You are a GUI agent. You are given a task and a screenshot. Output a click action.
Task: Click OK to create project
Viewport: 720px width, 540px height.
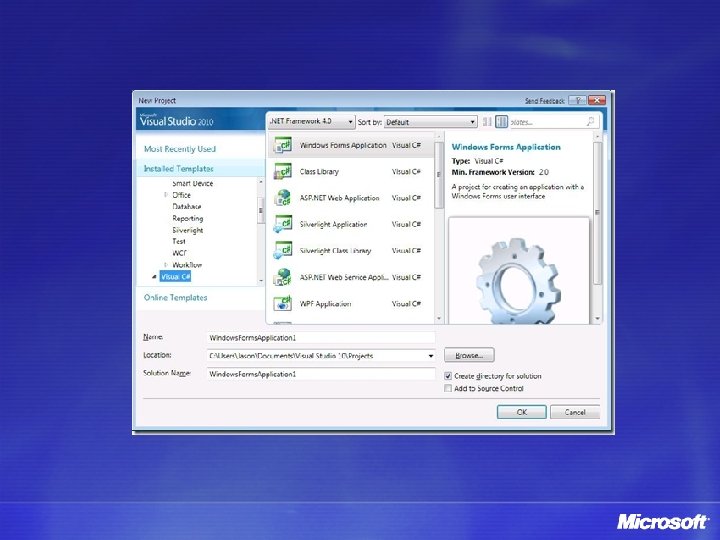522,412
